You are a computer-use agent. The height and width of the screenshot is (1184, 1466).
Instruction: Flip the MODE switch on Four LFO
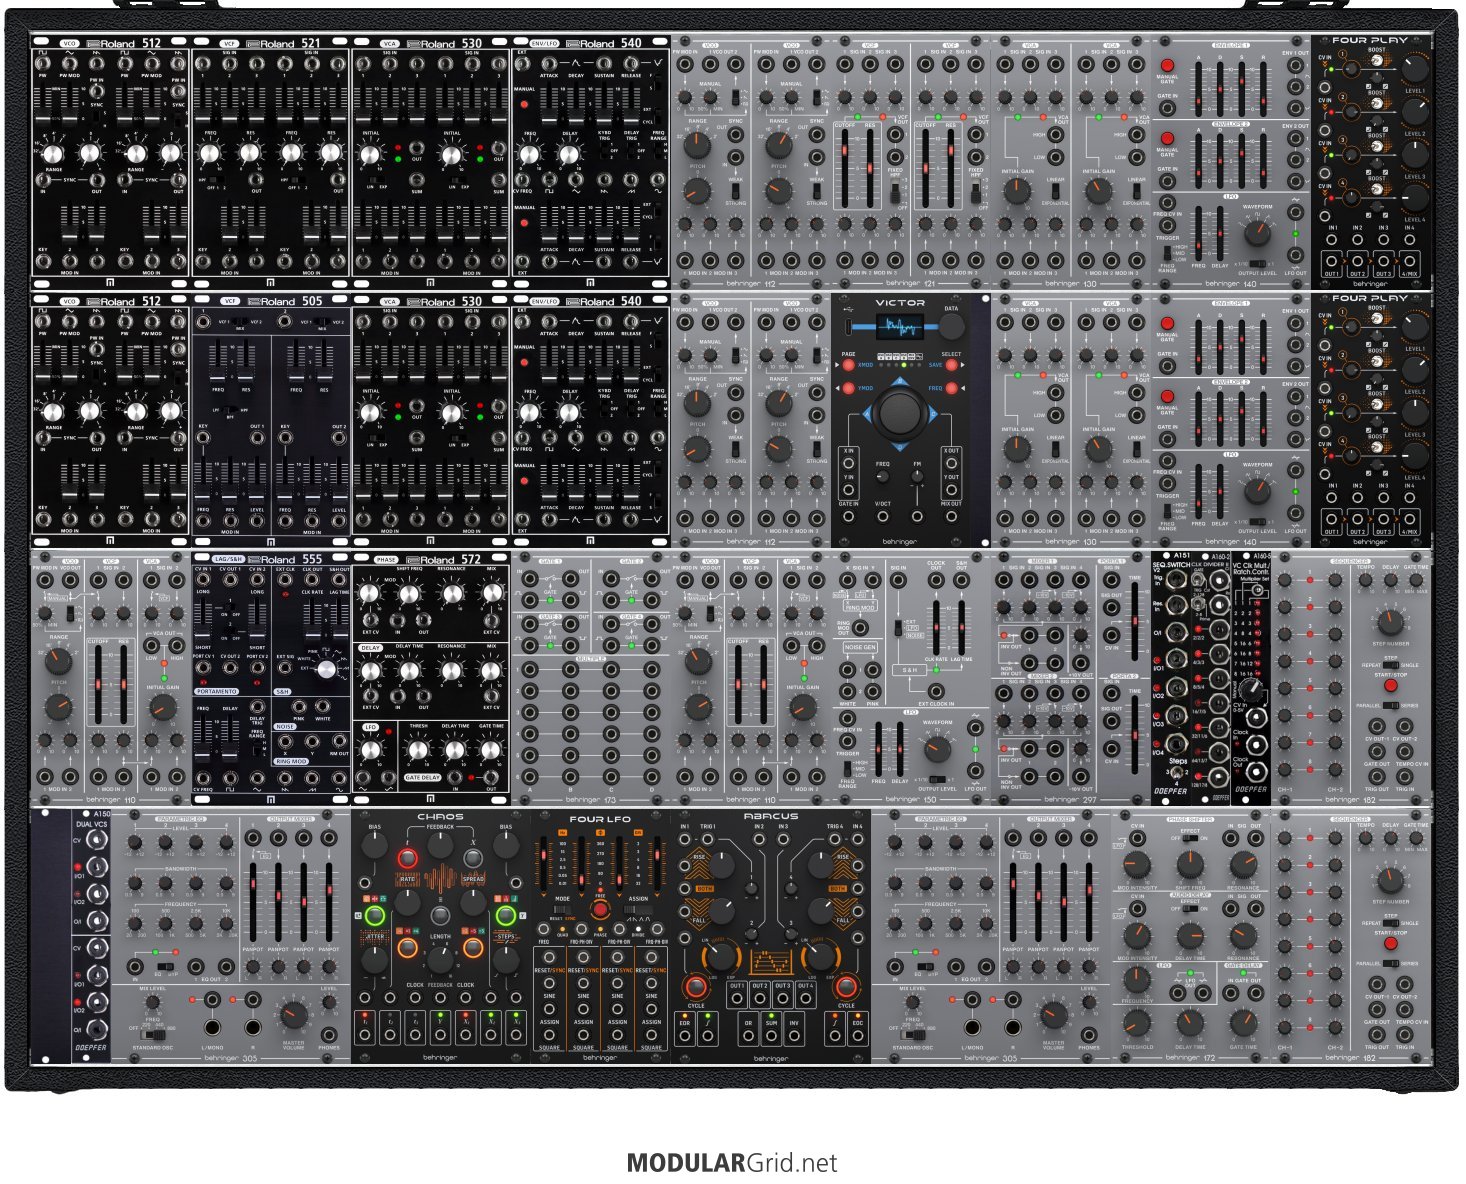tap(564, 909)
